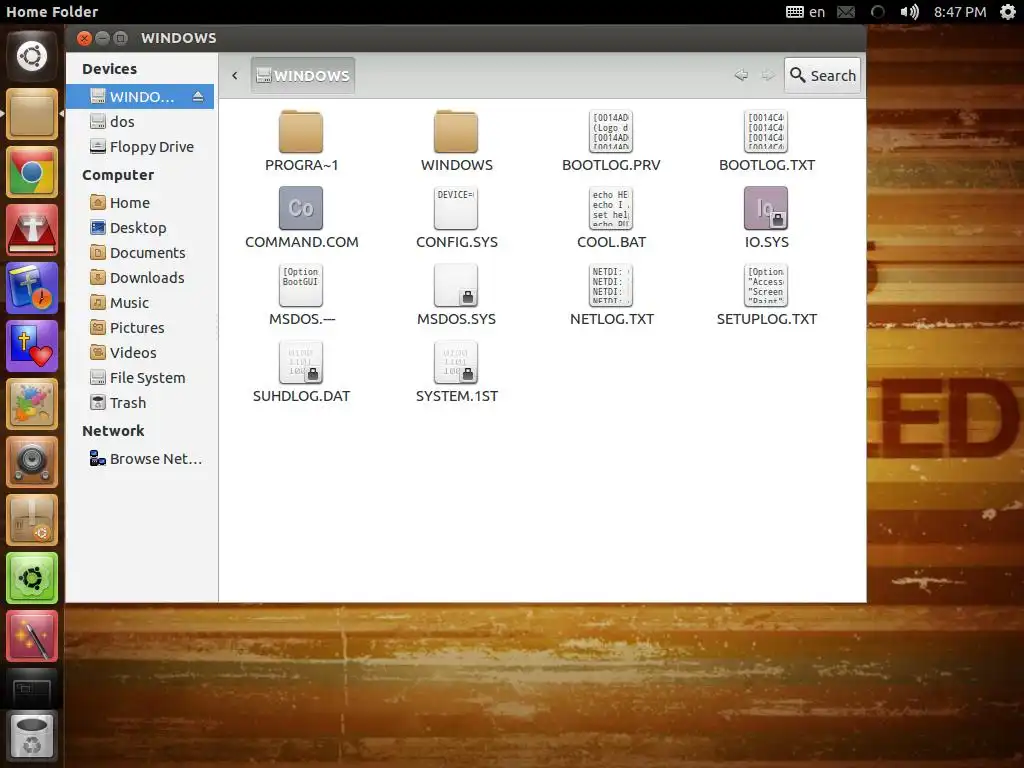
Task: Click the 8:47 PM clock
Action: [x=959, y=12]
